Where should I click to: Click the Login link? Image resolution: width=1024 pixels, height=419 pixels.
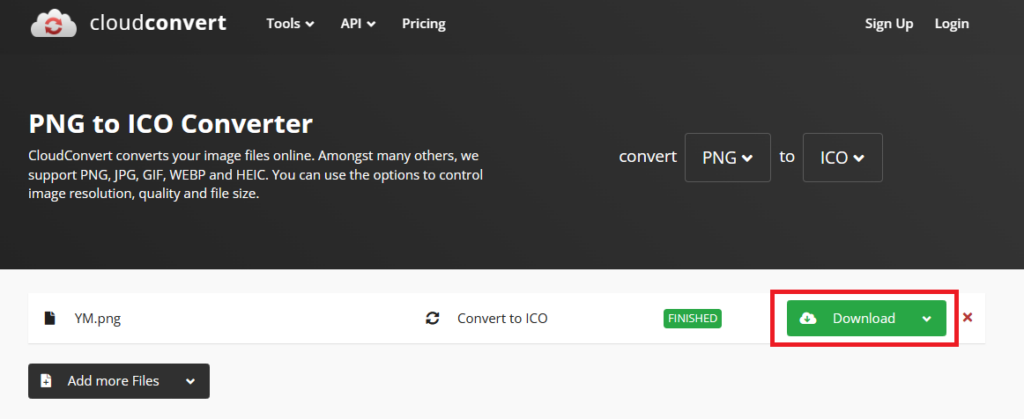coord(951,24)
